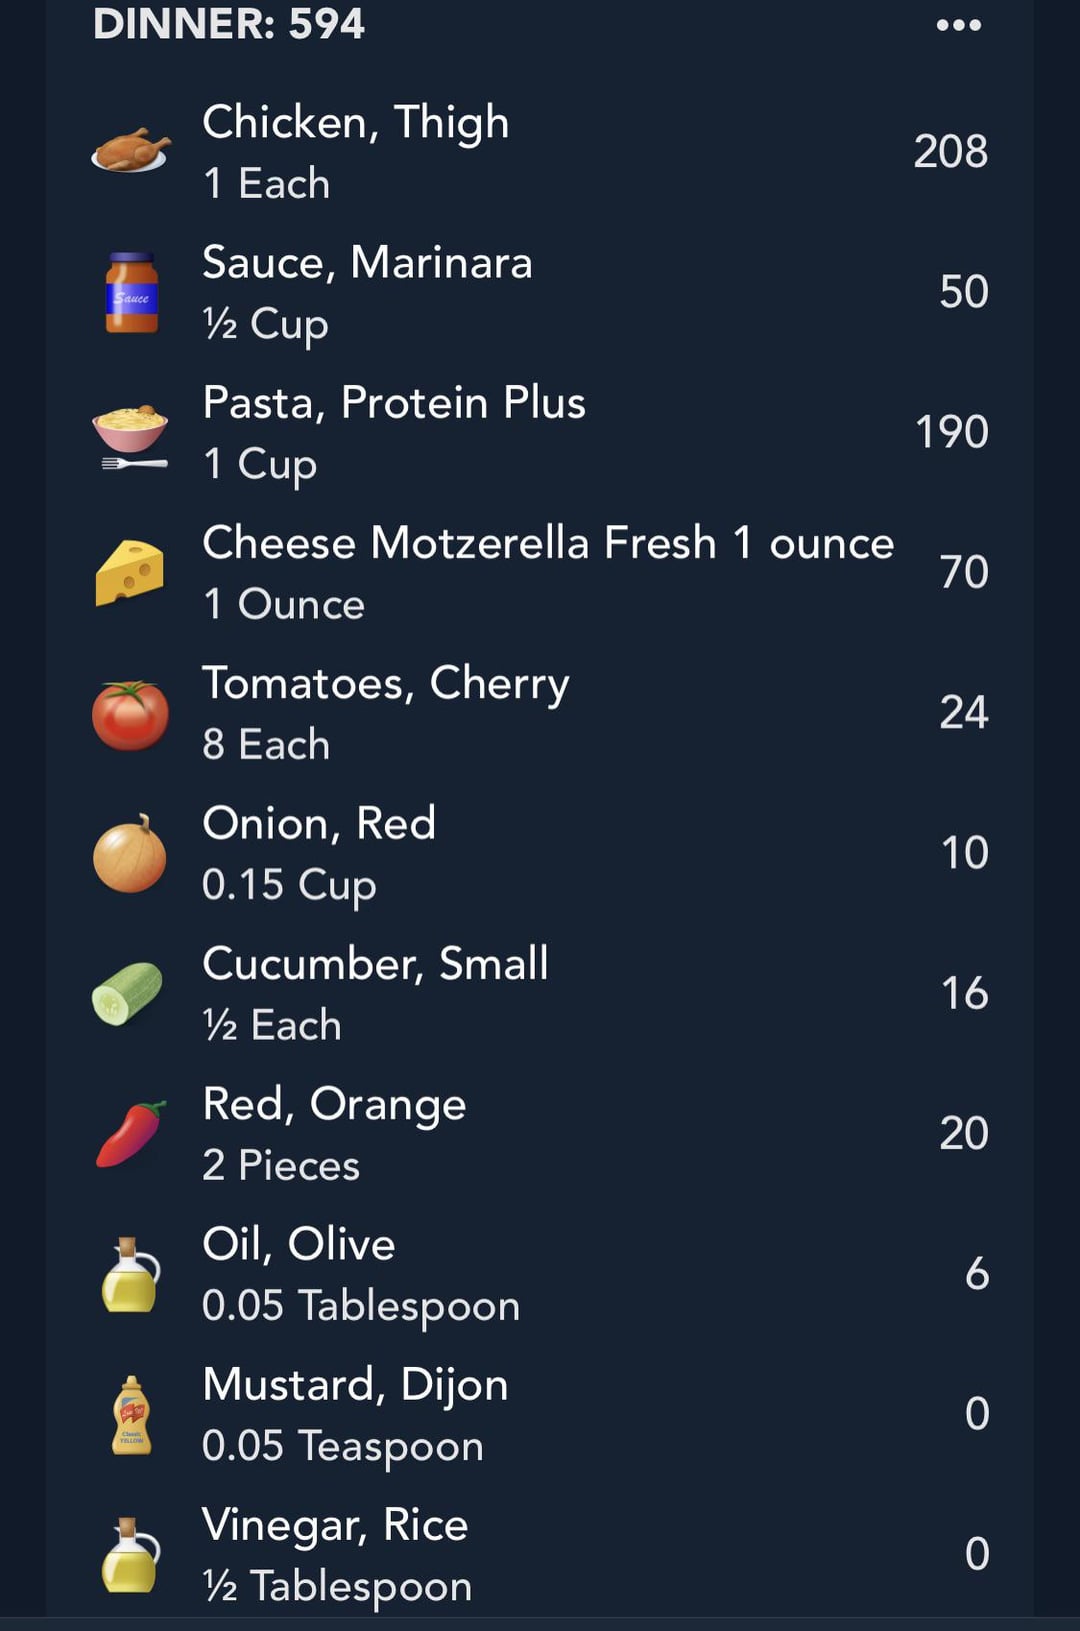Viewport: 1080px width, 1631px height.
Task: Tap the 208 calorie value for chicken
Action: pos(950,151)
